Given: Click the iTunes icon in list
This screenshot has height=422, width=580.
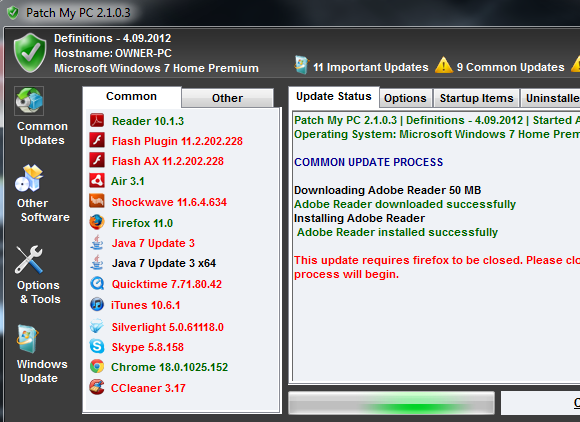Looking at the screenshot, I should [97, 304].
